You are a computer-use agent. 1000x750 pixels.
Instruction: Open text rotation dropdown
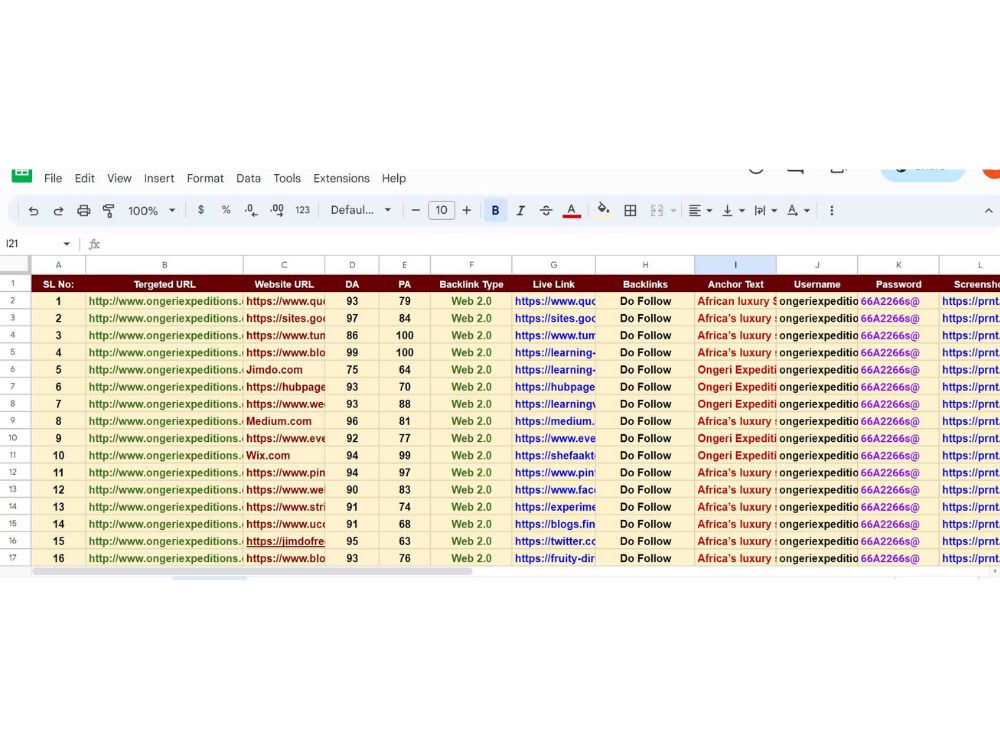coord(798,210)
